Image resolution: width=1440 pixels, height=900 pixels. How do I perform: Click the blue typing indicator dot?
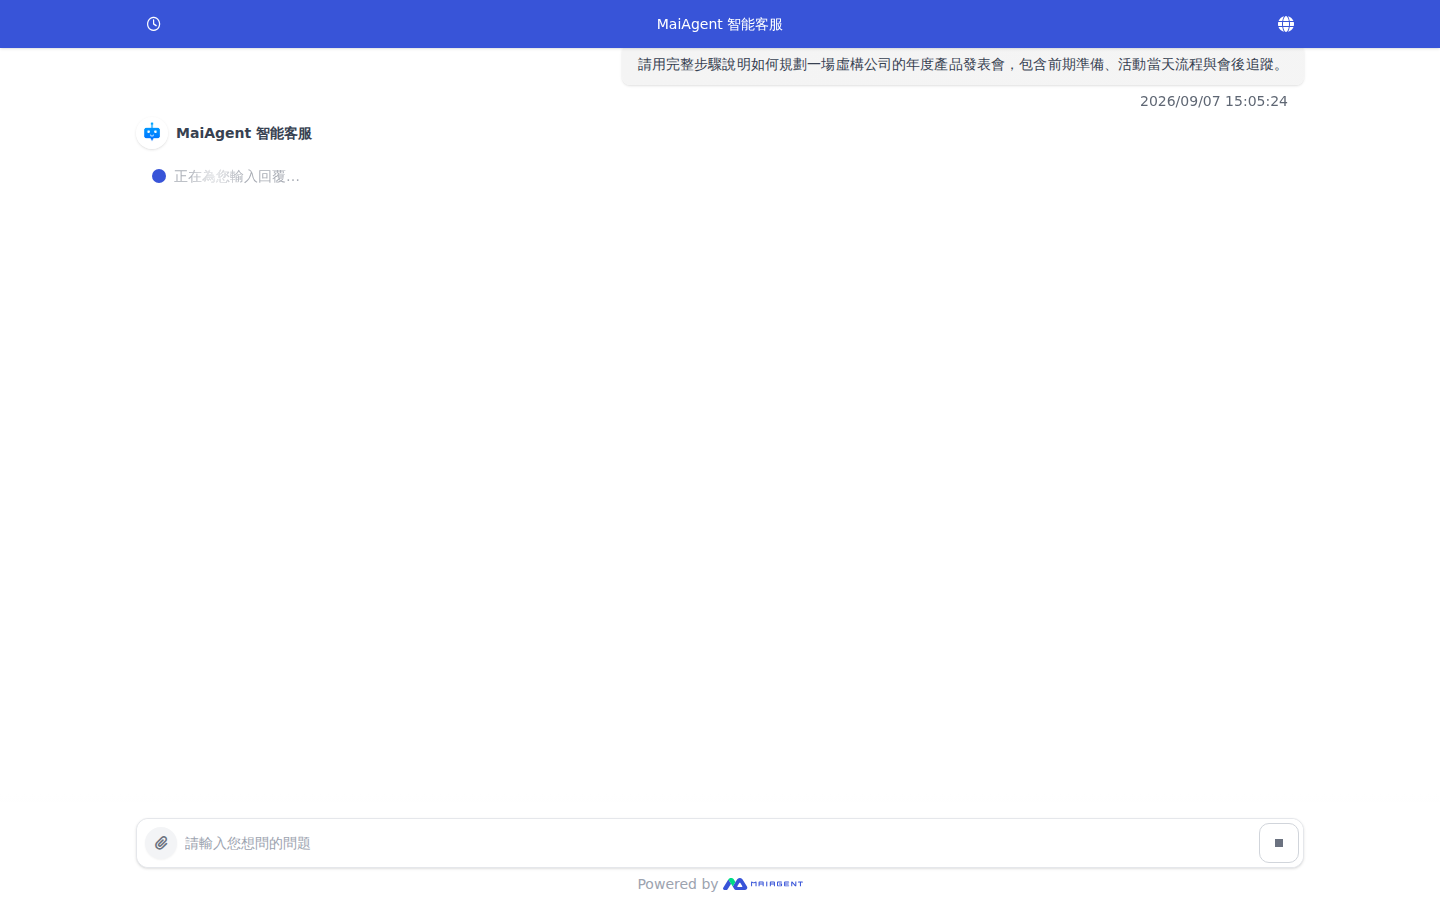point(159,176)
